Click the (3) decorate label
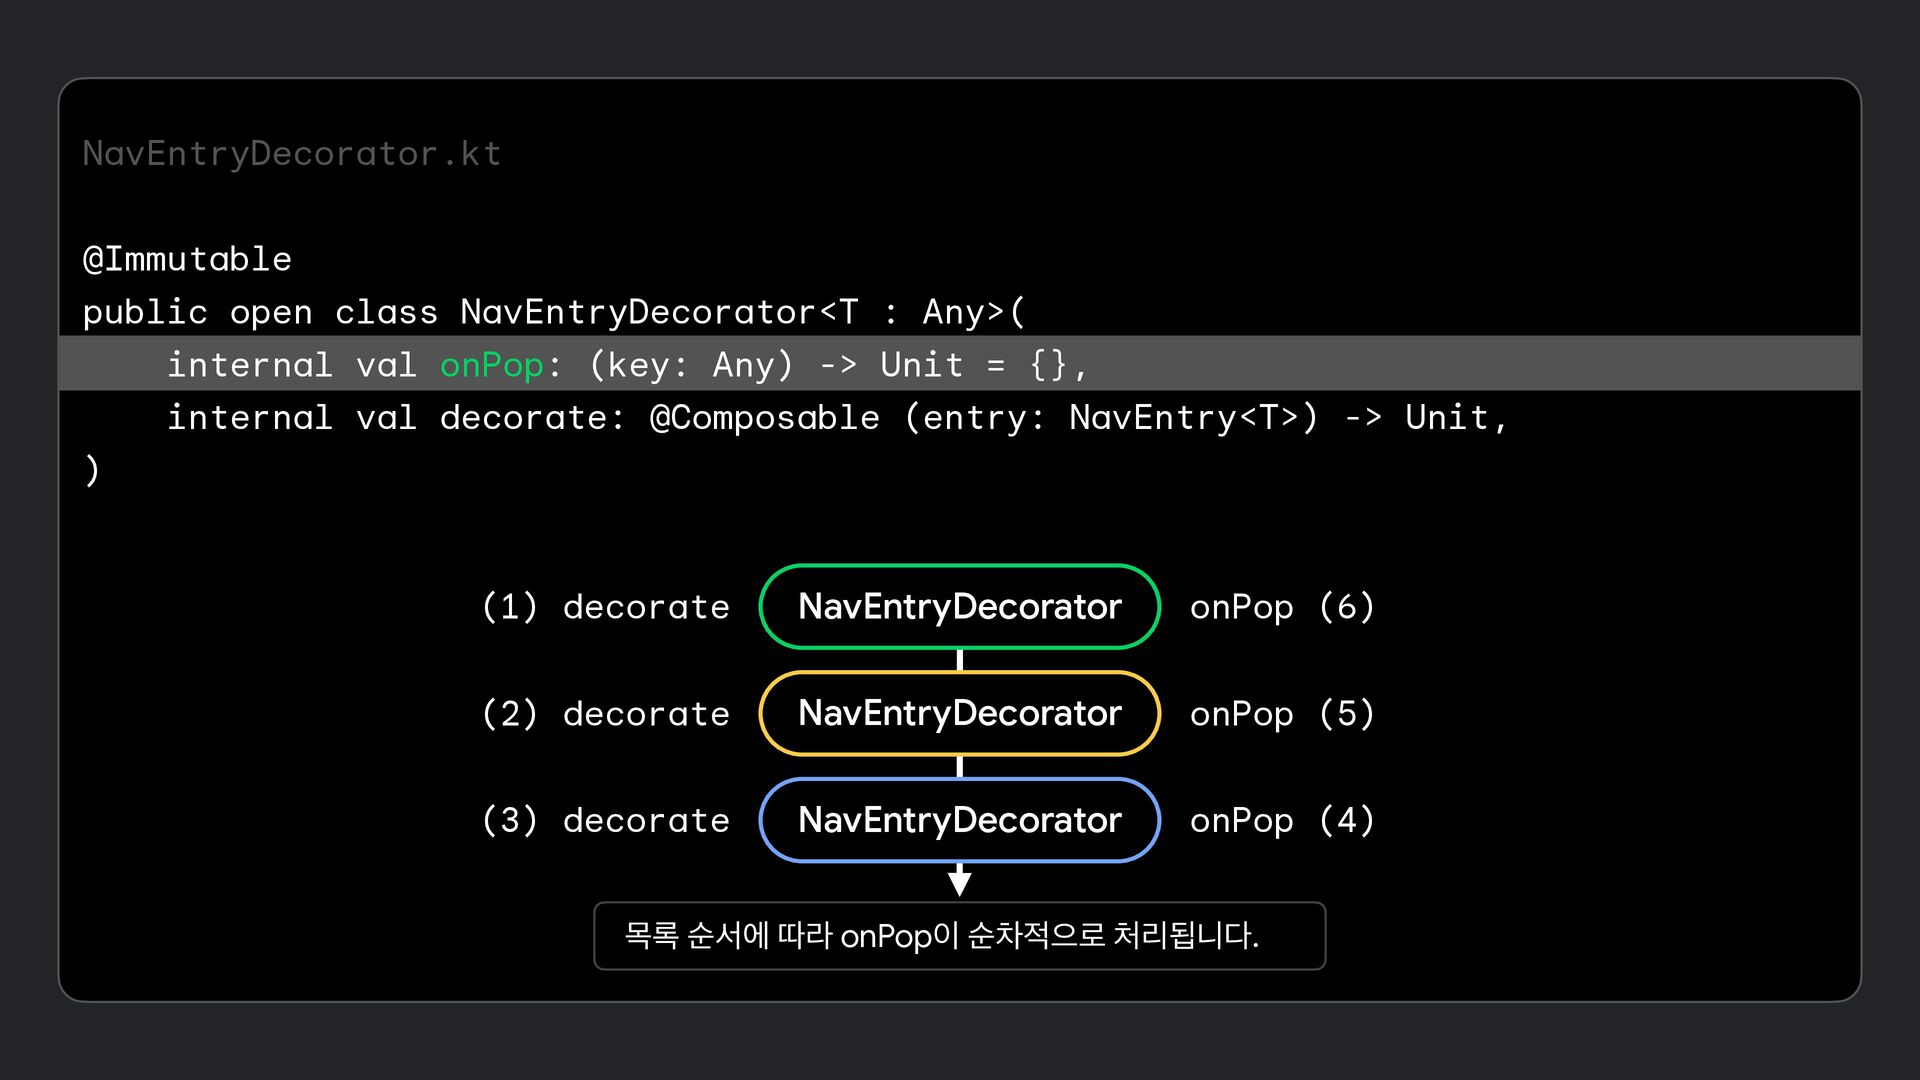This screenshot has height=1080, width=1920. (605, 820)
